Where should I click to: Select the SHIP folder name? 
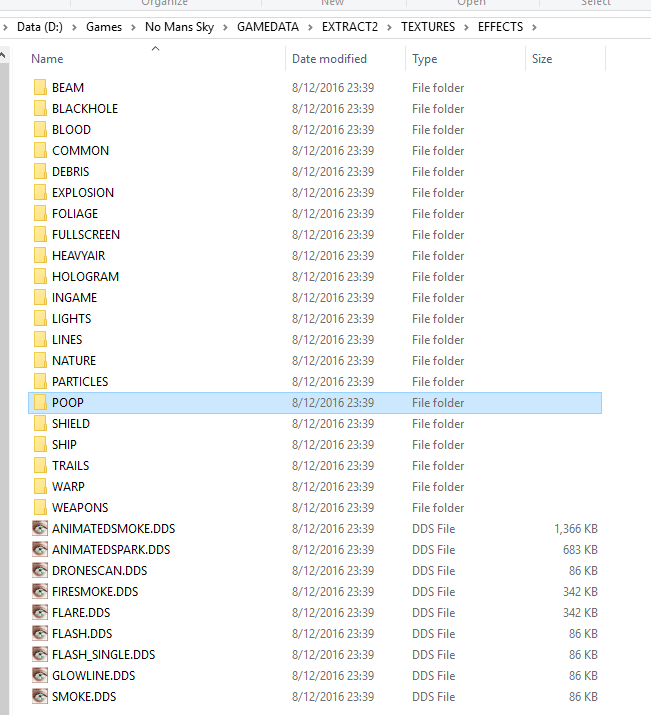(64, 445)
